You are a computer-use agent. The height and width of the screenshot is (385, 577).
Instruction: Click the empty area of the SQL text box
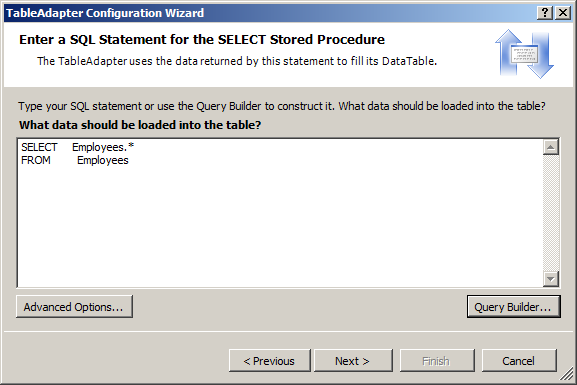pyautogui.click(x=280, y=225)
